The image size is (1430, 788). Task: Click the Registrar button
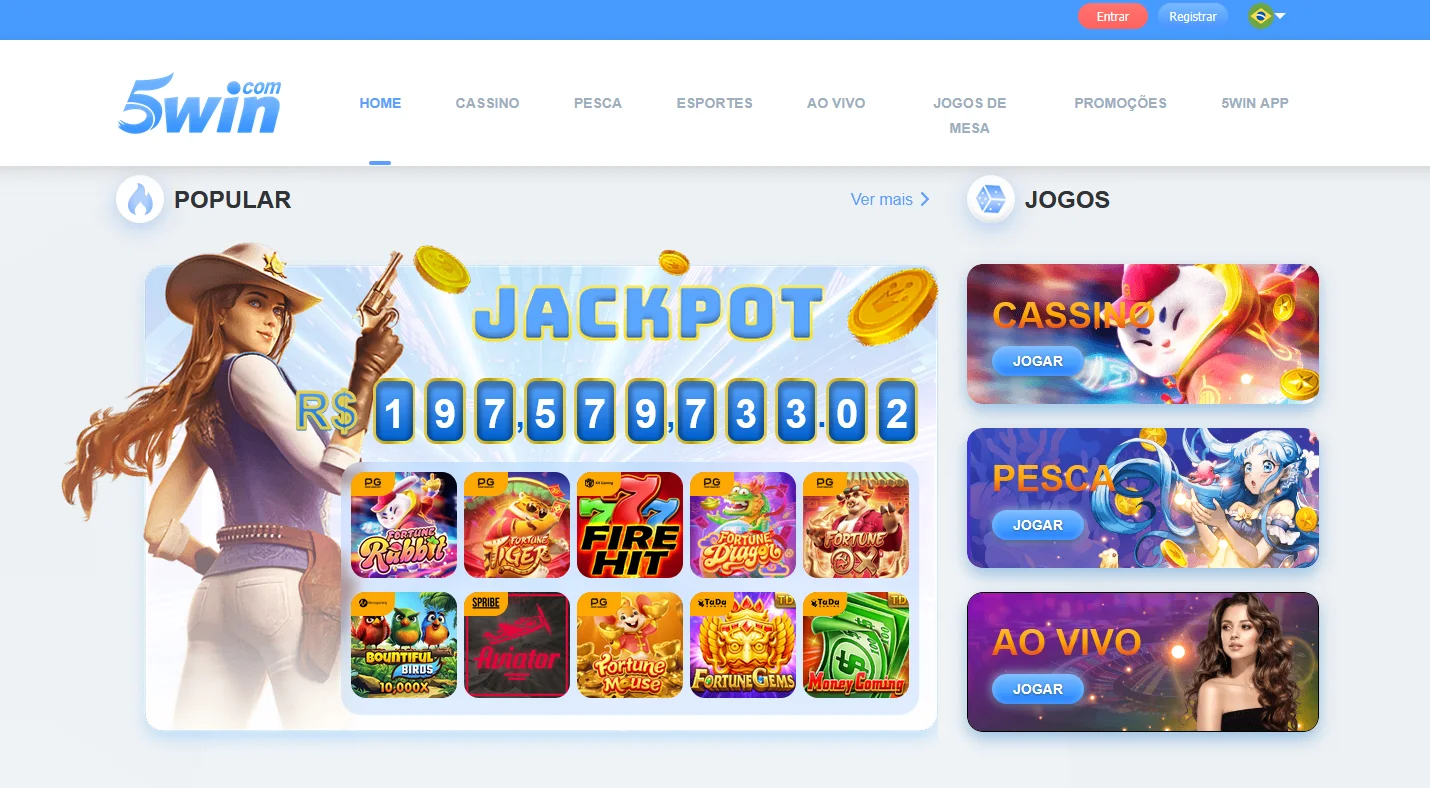point(1193,16)
